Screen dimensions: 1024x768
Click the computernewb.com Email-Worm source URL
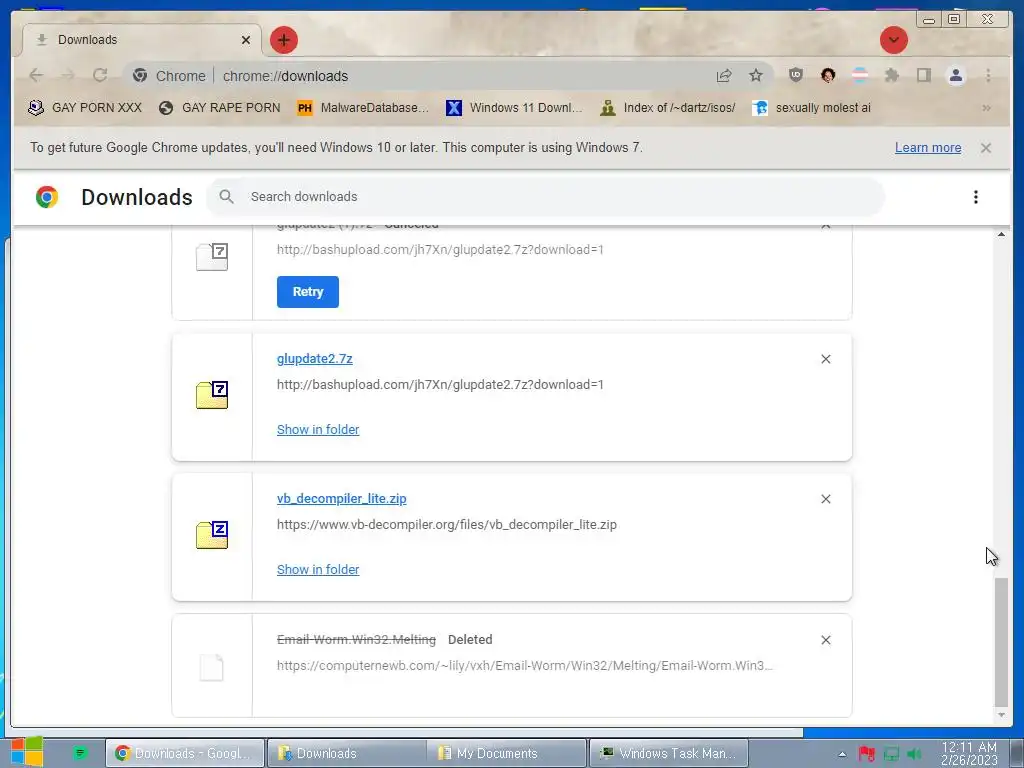(x=524, y=665)
